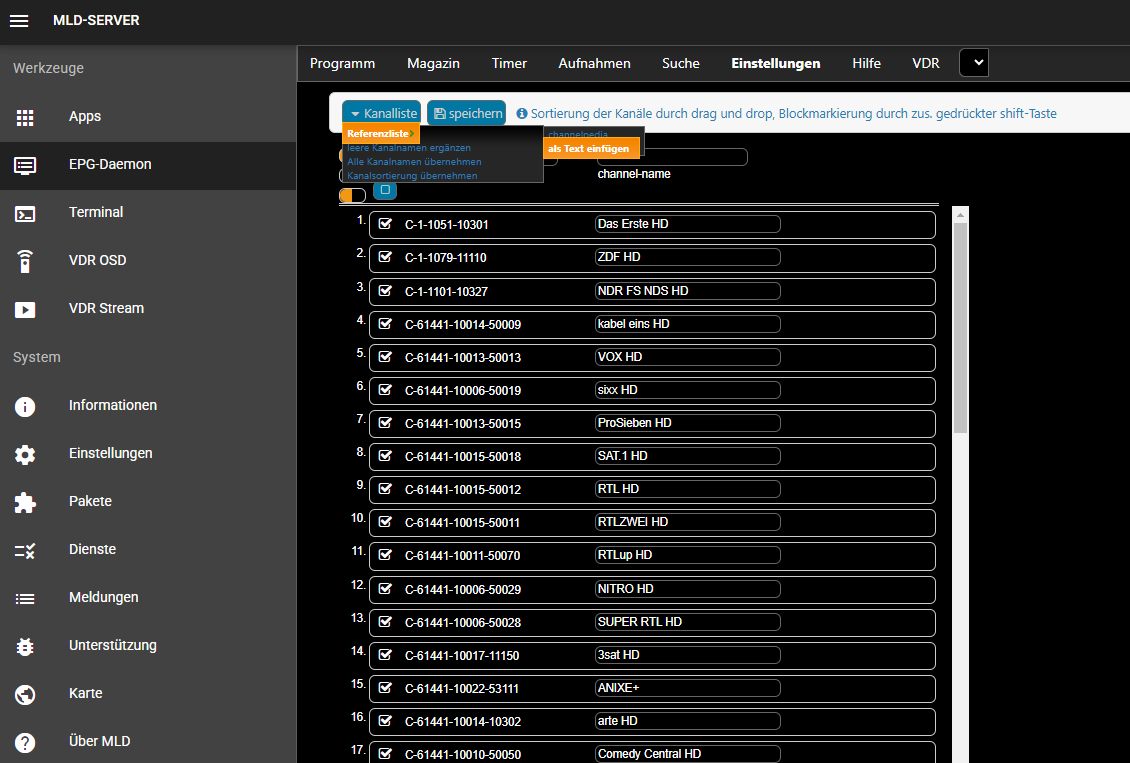
Task: Click the channel-name field for ZDF HD
Action: tap(687, 257)
